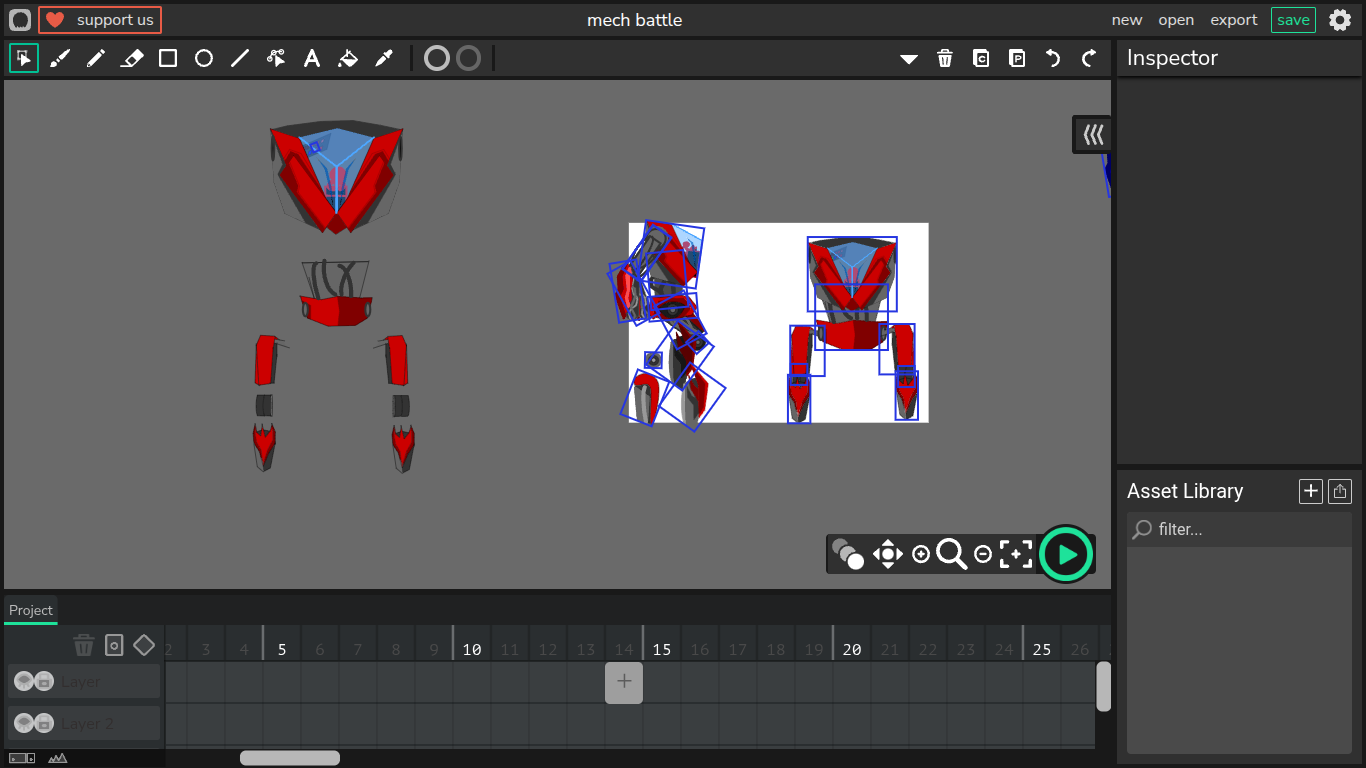
Task: Select the Brush tool
Action: (x=60, y=59)
